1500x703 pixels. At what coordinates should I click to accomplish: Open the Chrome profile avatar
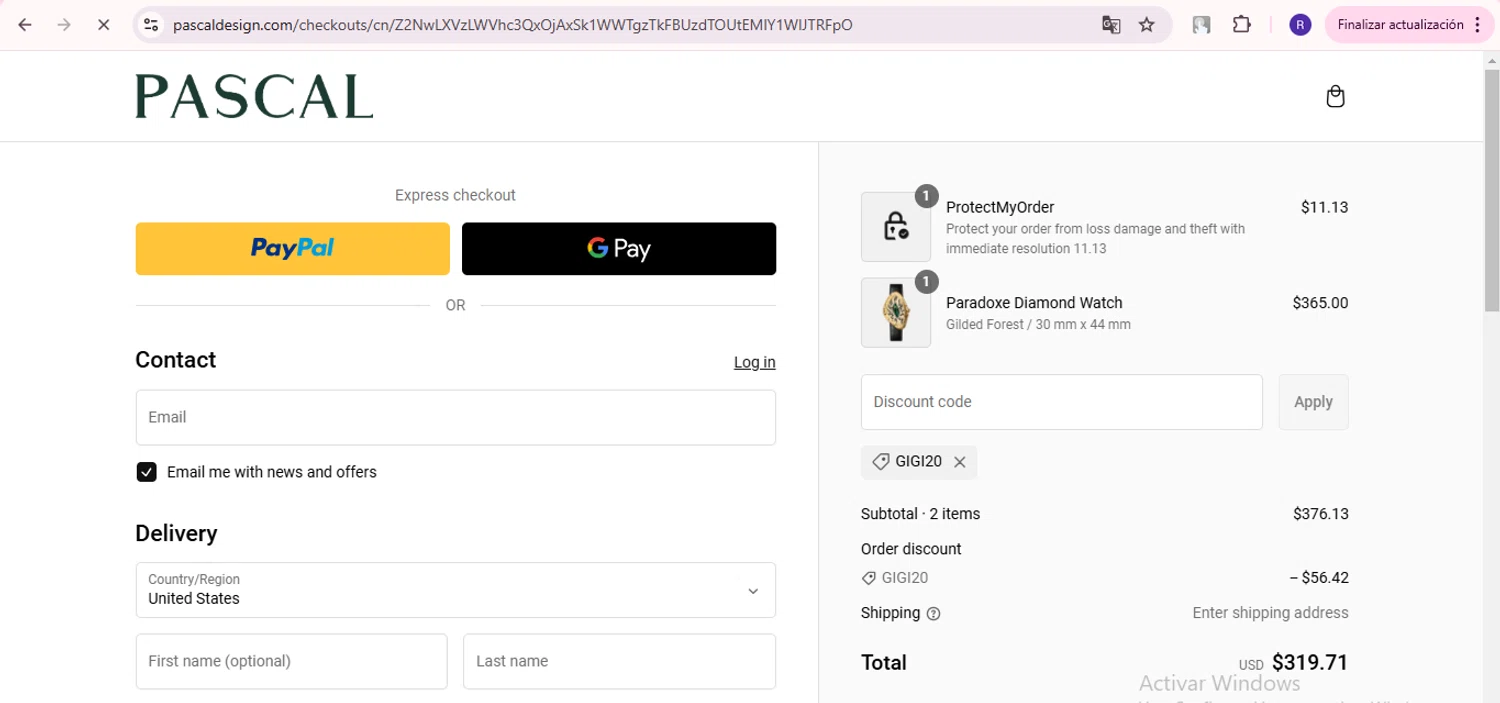[1300, 25]
